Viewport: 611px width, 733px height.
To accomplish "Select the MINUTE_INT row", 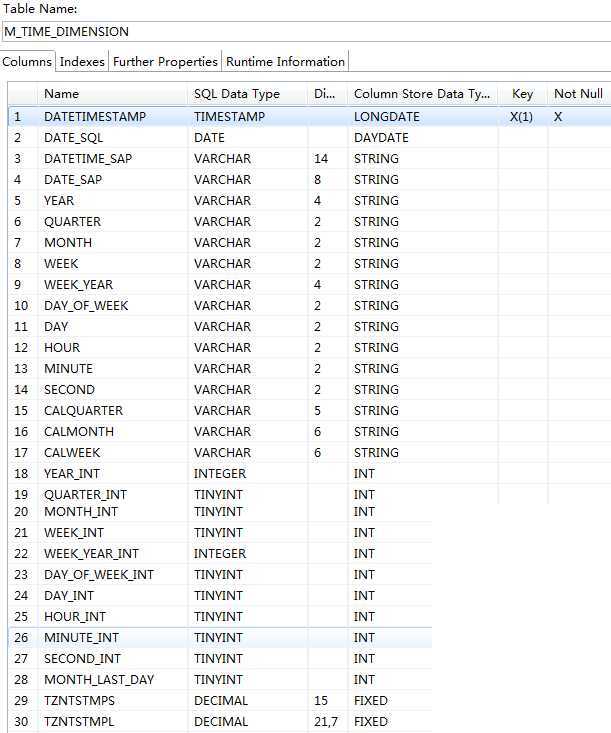I will [x=81, y=638].
